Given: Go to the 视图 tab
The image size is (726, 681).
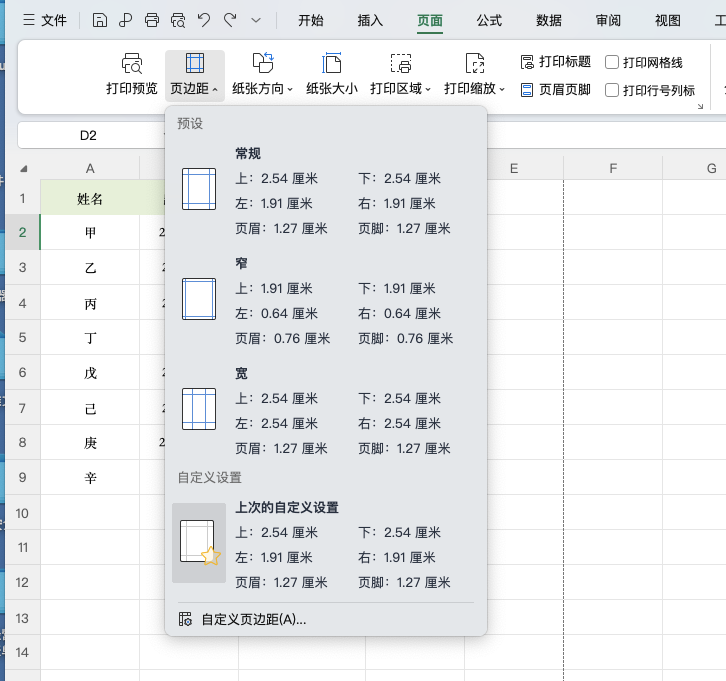Looking at the screenshot, I should [668, 20].
